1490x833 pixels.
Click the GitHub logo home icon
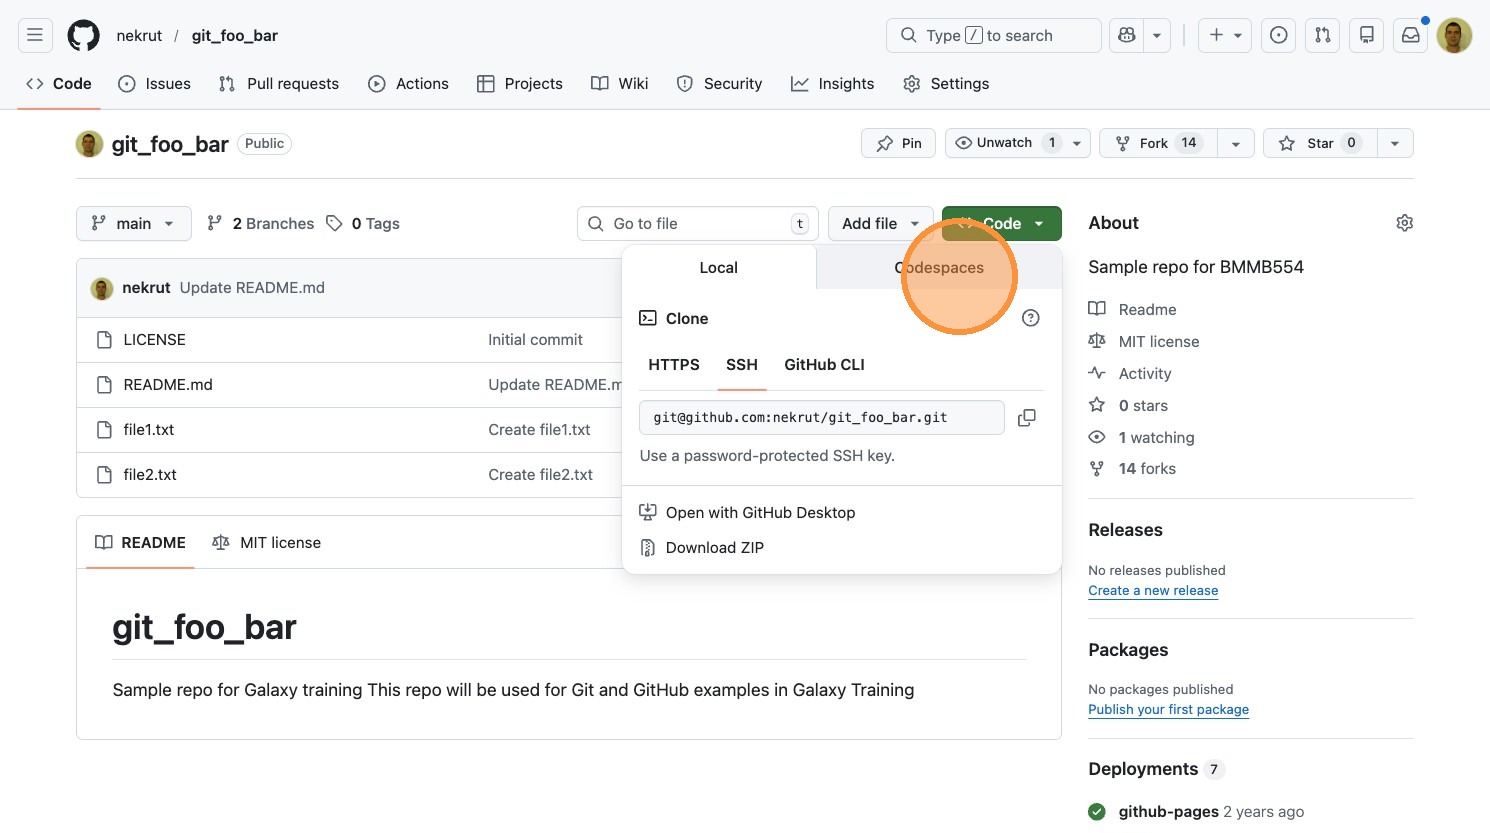[84, 36]
